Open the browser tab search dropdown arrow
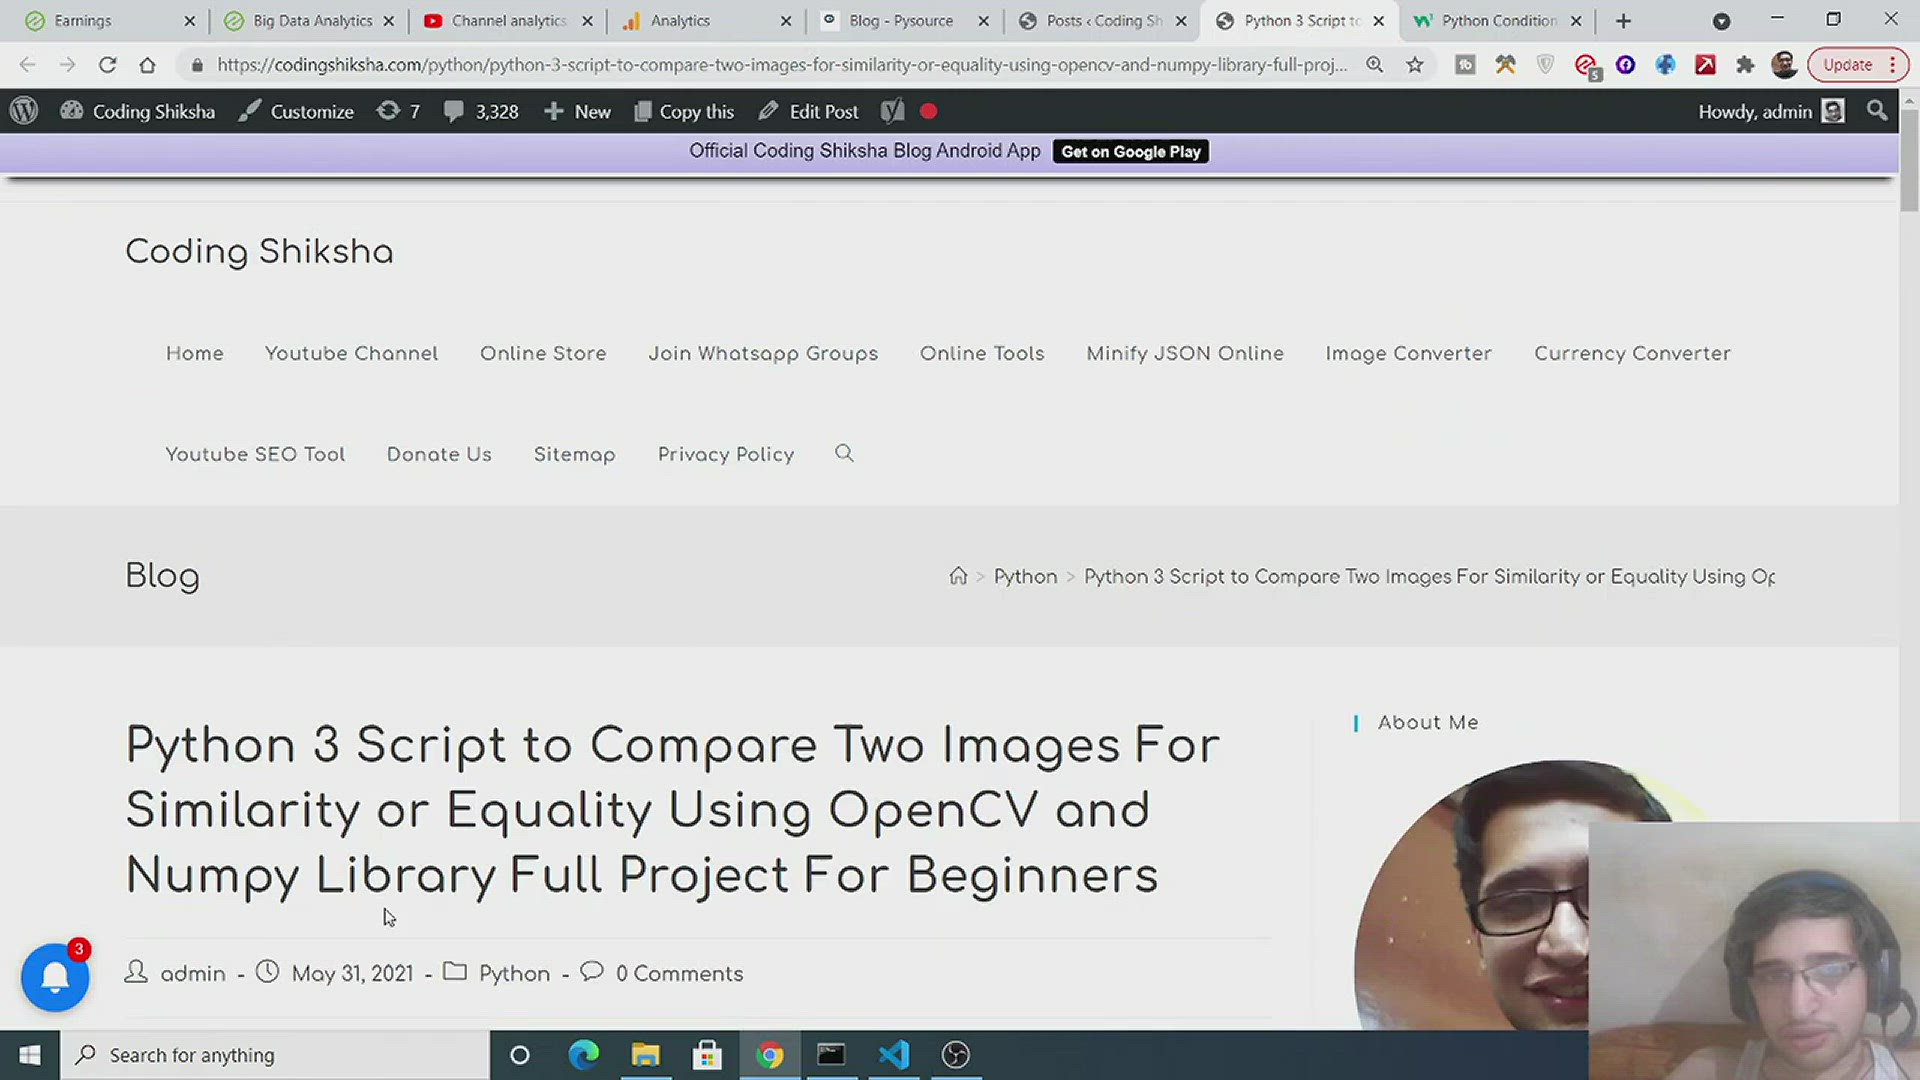 coord(1721,21)
